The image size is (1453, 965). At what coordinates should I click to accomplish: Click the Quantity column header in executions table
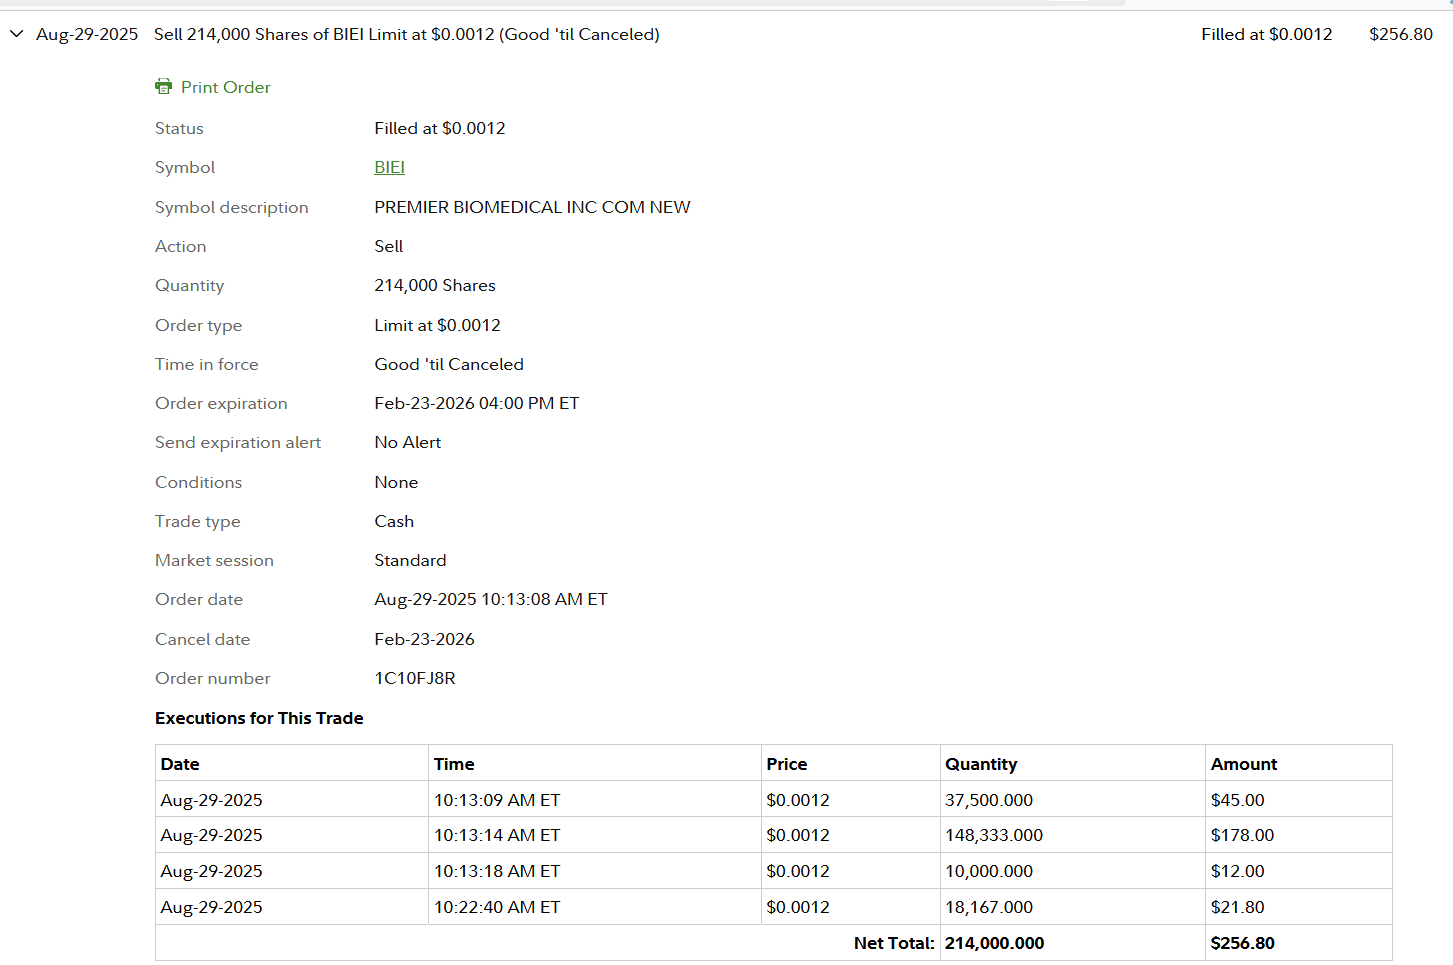tap(981, 764)
